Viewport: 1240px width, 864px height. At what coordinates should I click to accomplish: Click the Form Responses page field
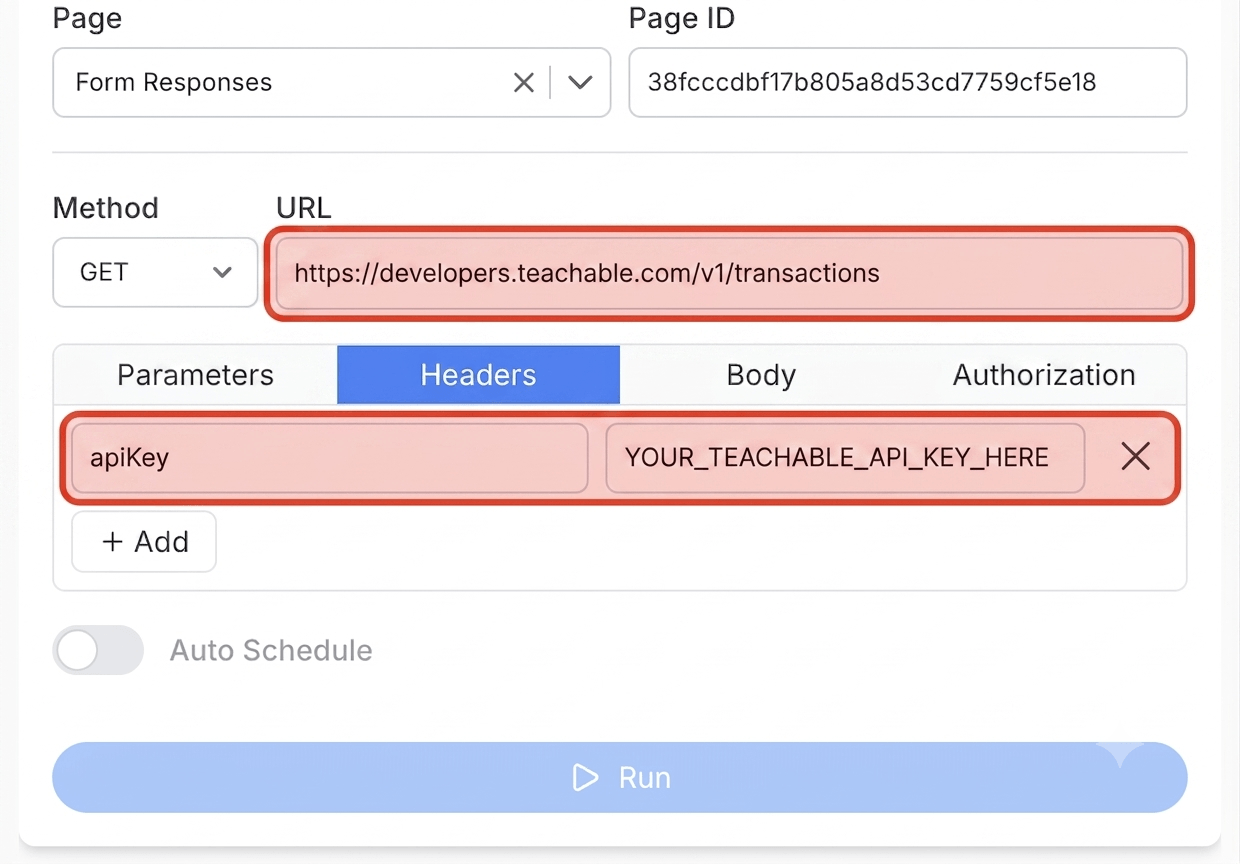[331, 82]
